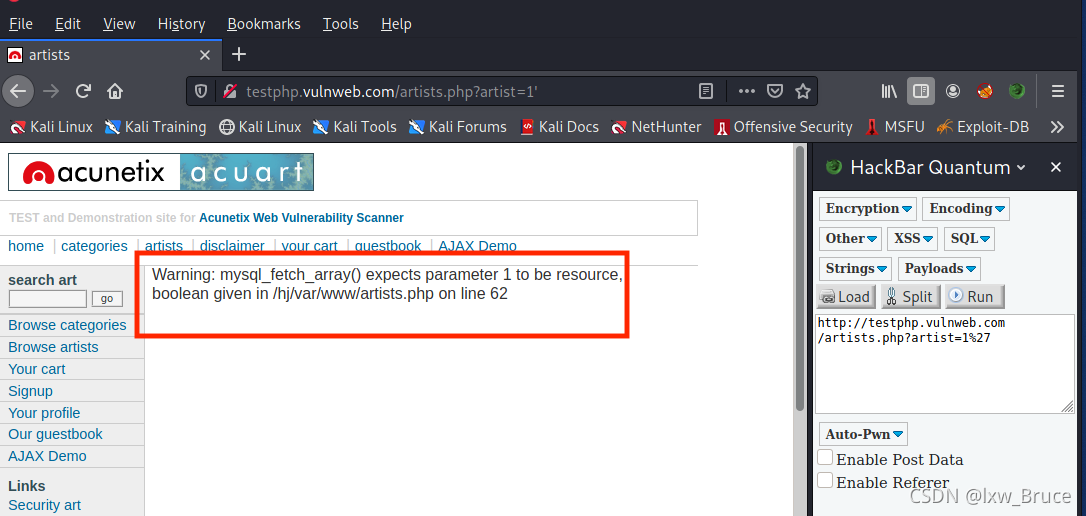Click the page vertical scrollbar
The height and width of the screenshot is (516, 1086).
pos(800,277)
